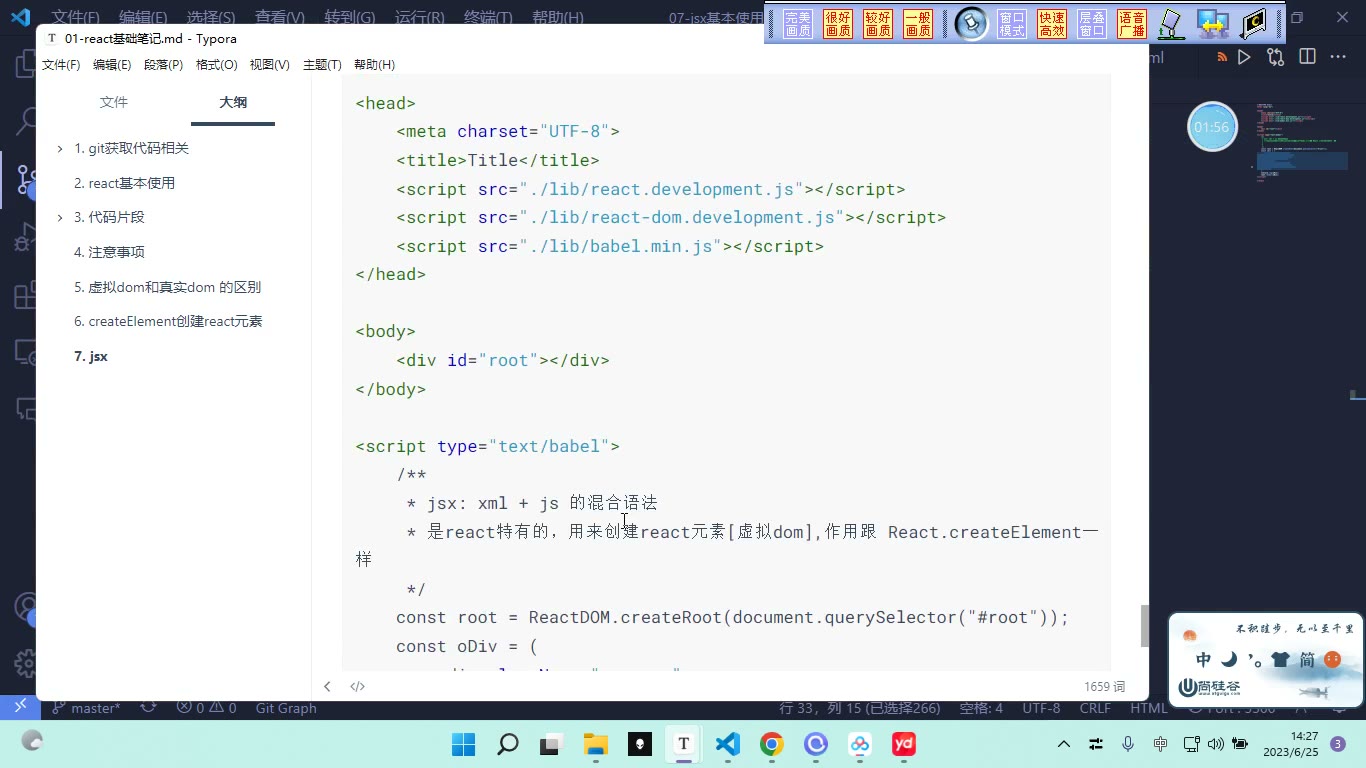Open Typora 格式(O) menu
This screenshot has width=1366, height=768.
pos(217,65)
